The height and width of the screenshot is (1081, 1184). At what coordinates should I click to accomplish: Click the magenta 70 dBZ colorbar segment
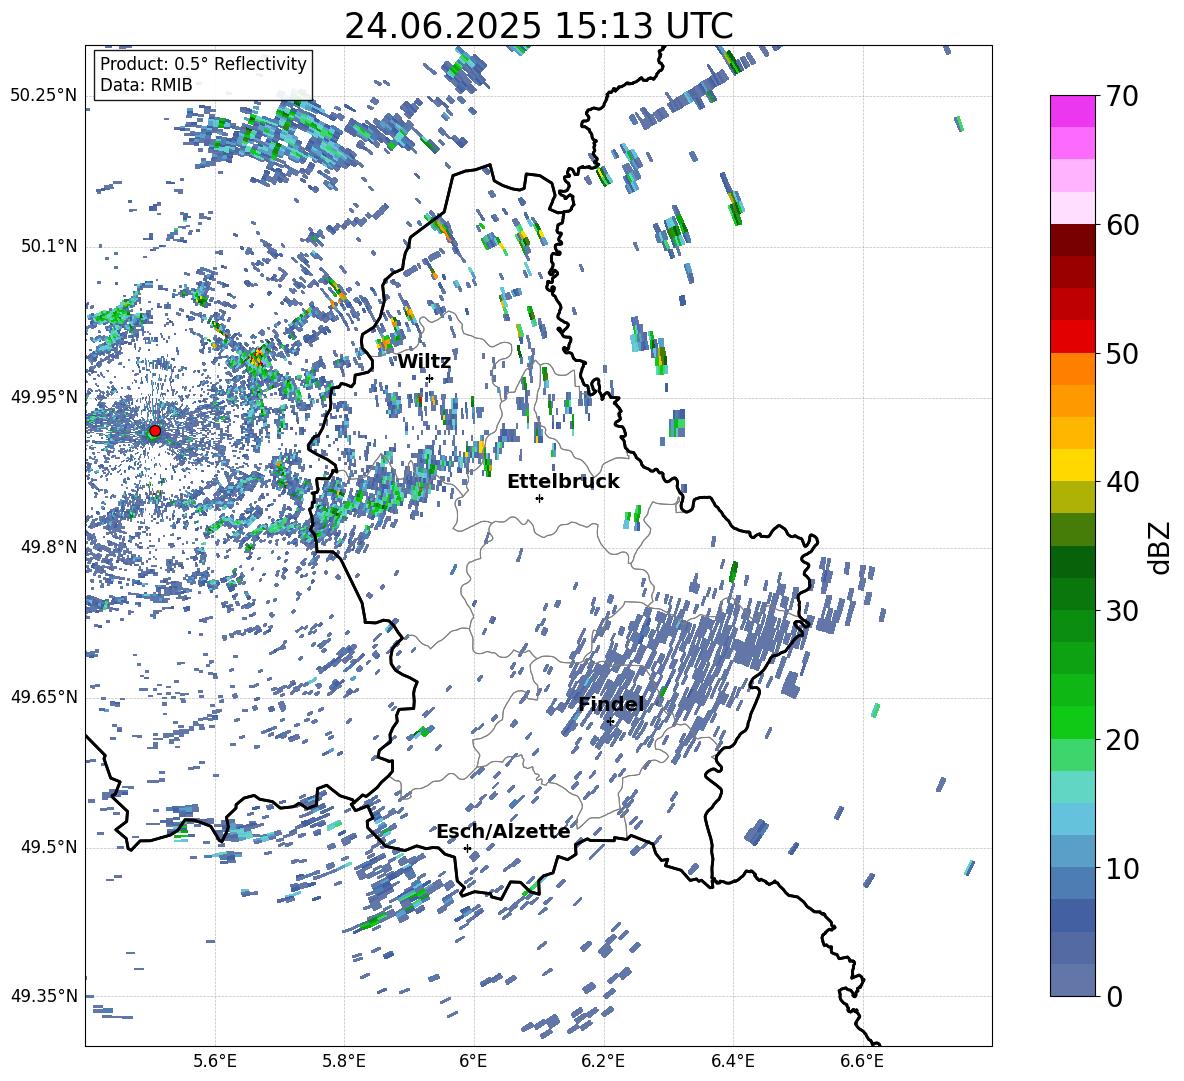tap(1072, 111)
